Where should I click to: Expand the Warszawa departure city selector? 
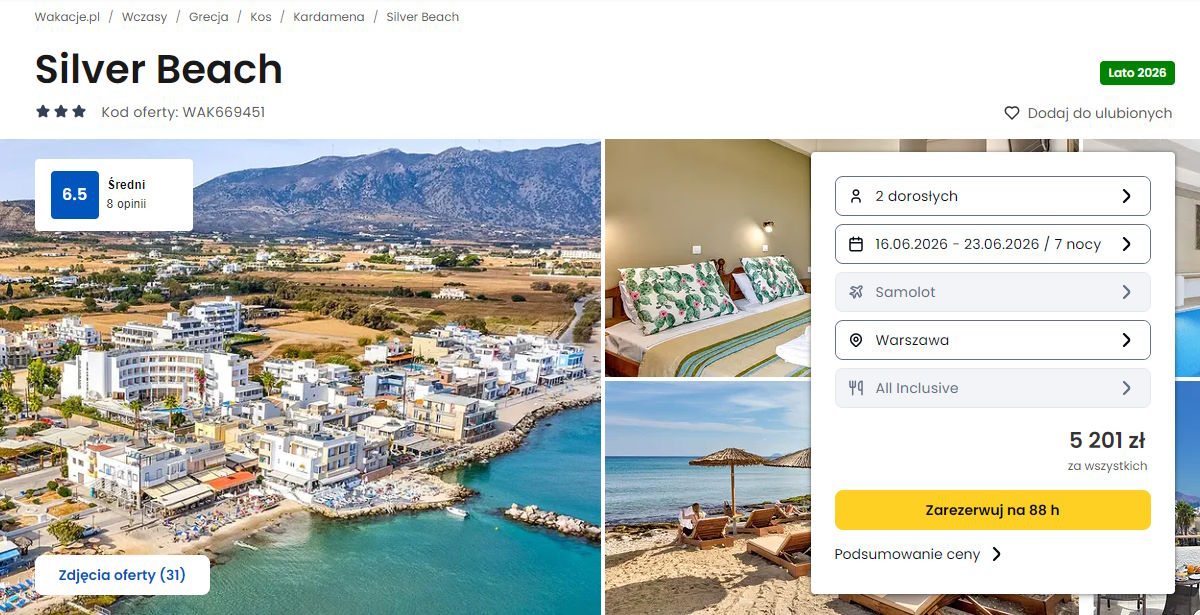click(x=992, y=340)
